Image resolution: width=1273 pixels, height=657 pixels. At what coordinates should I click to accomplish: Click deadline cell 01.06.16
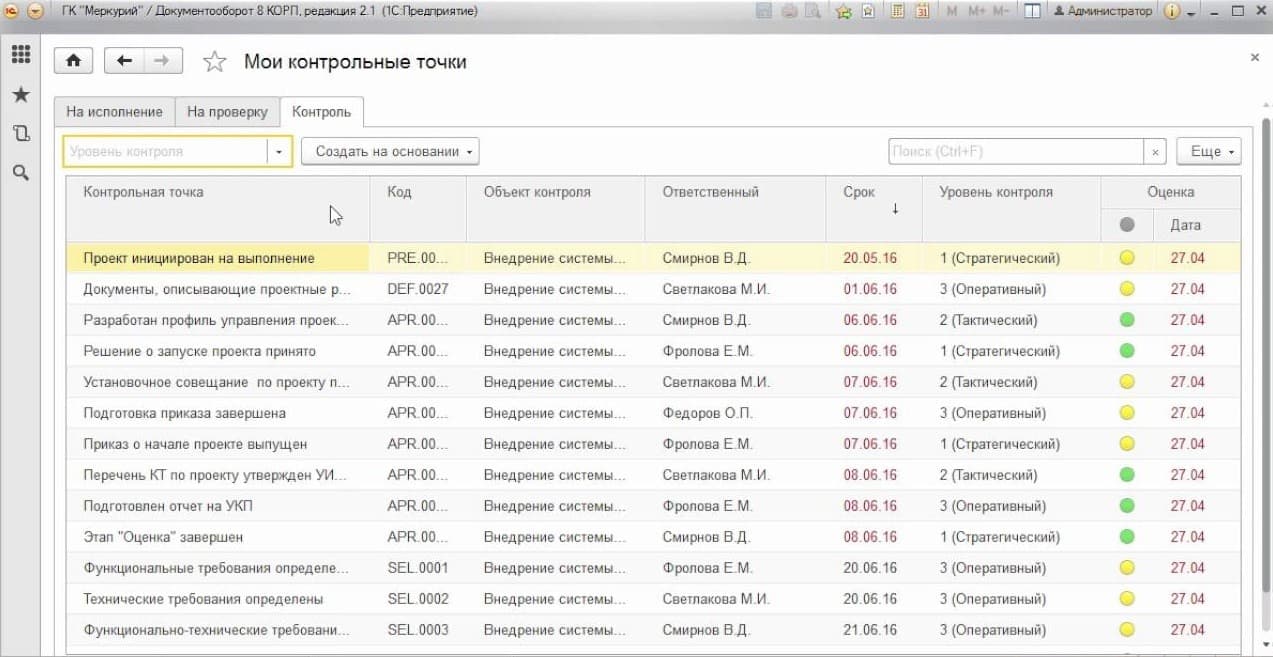(x=874, y=289)
